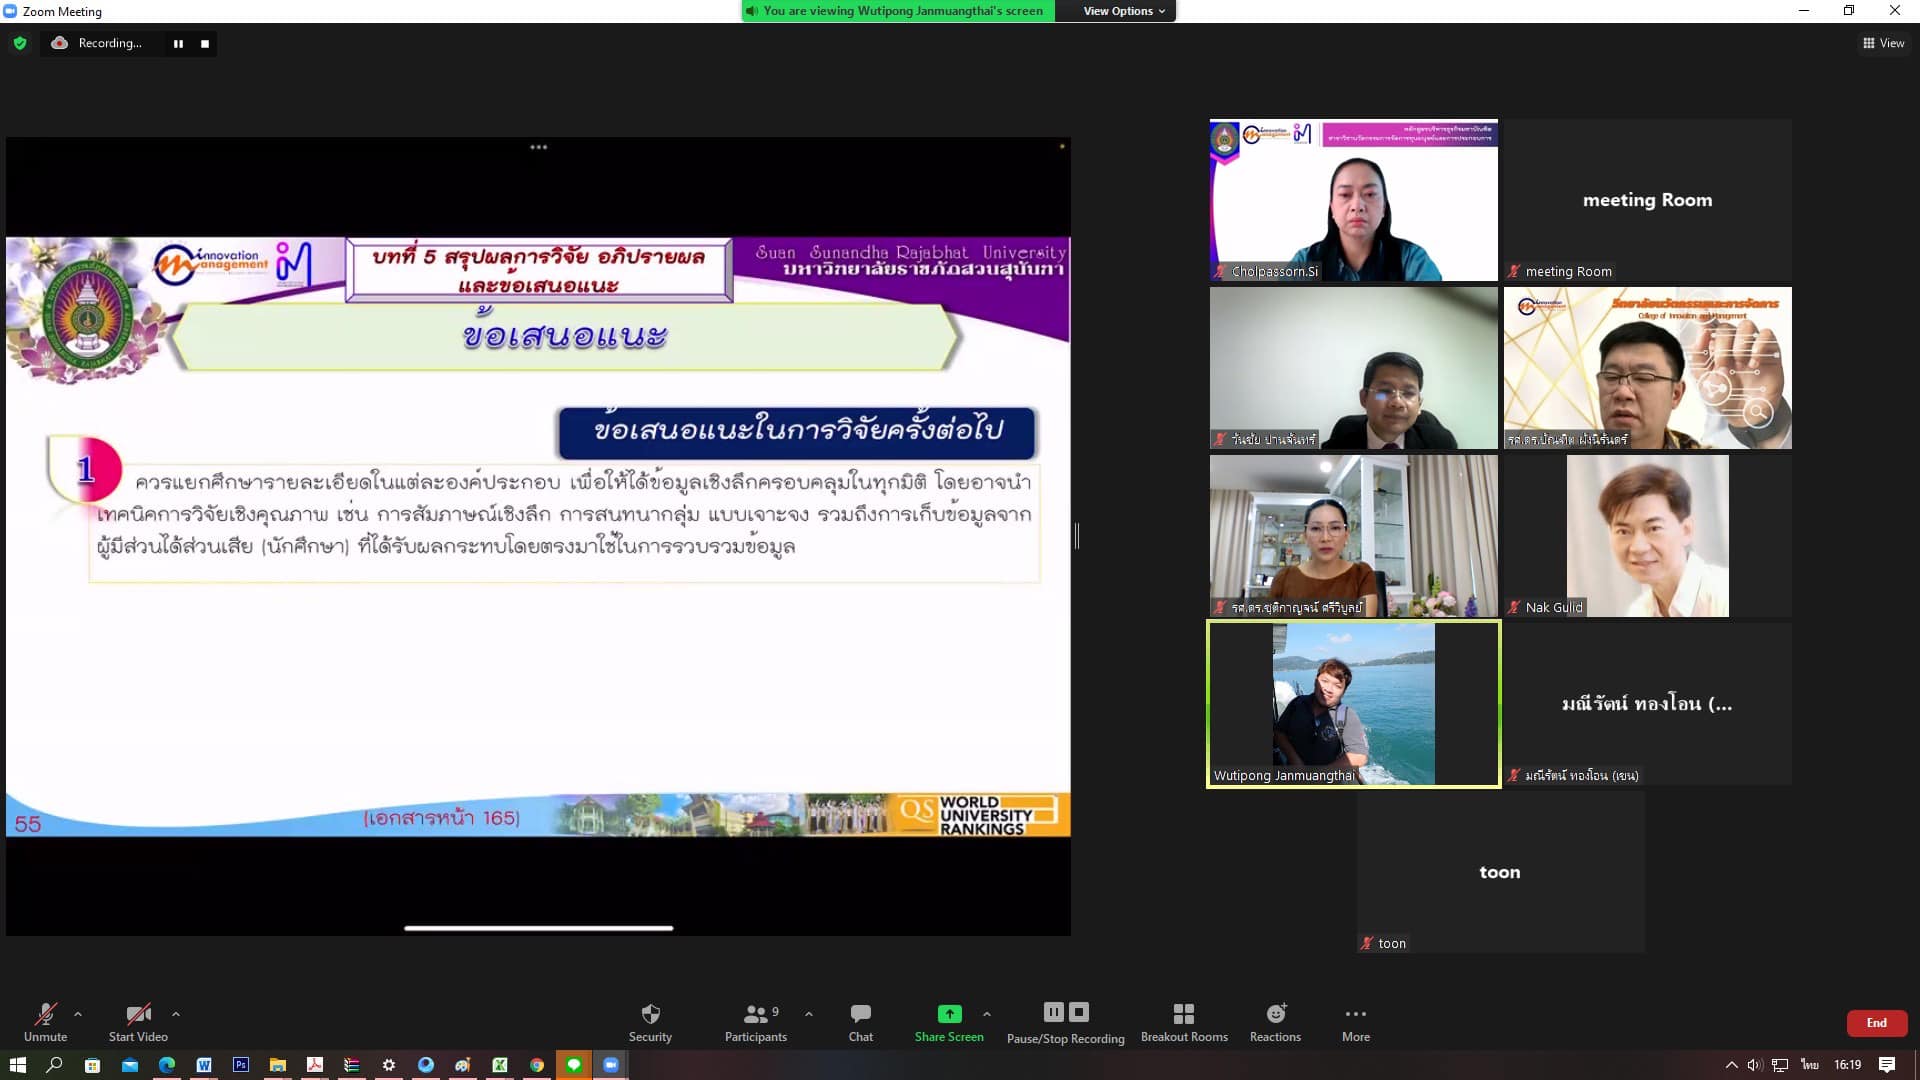Expand the arrow beside Share Screen

[987, 1014]
